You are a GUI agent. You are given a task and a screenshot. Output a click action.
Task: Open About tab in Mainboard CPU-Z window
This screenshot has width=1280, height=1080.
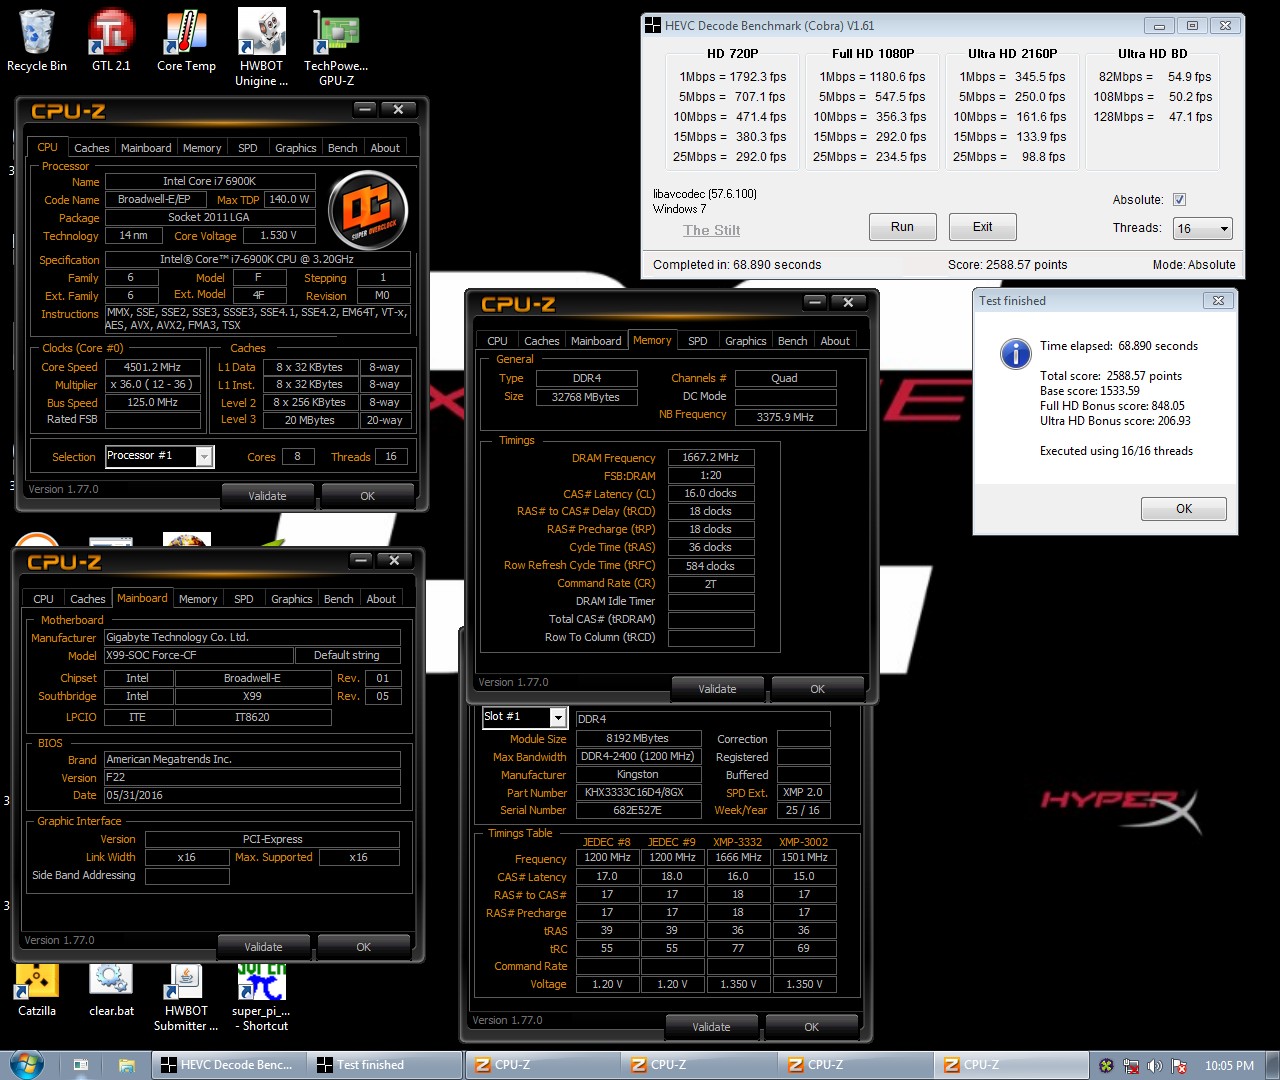click(x=381, y=599)
